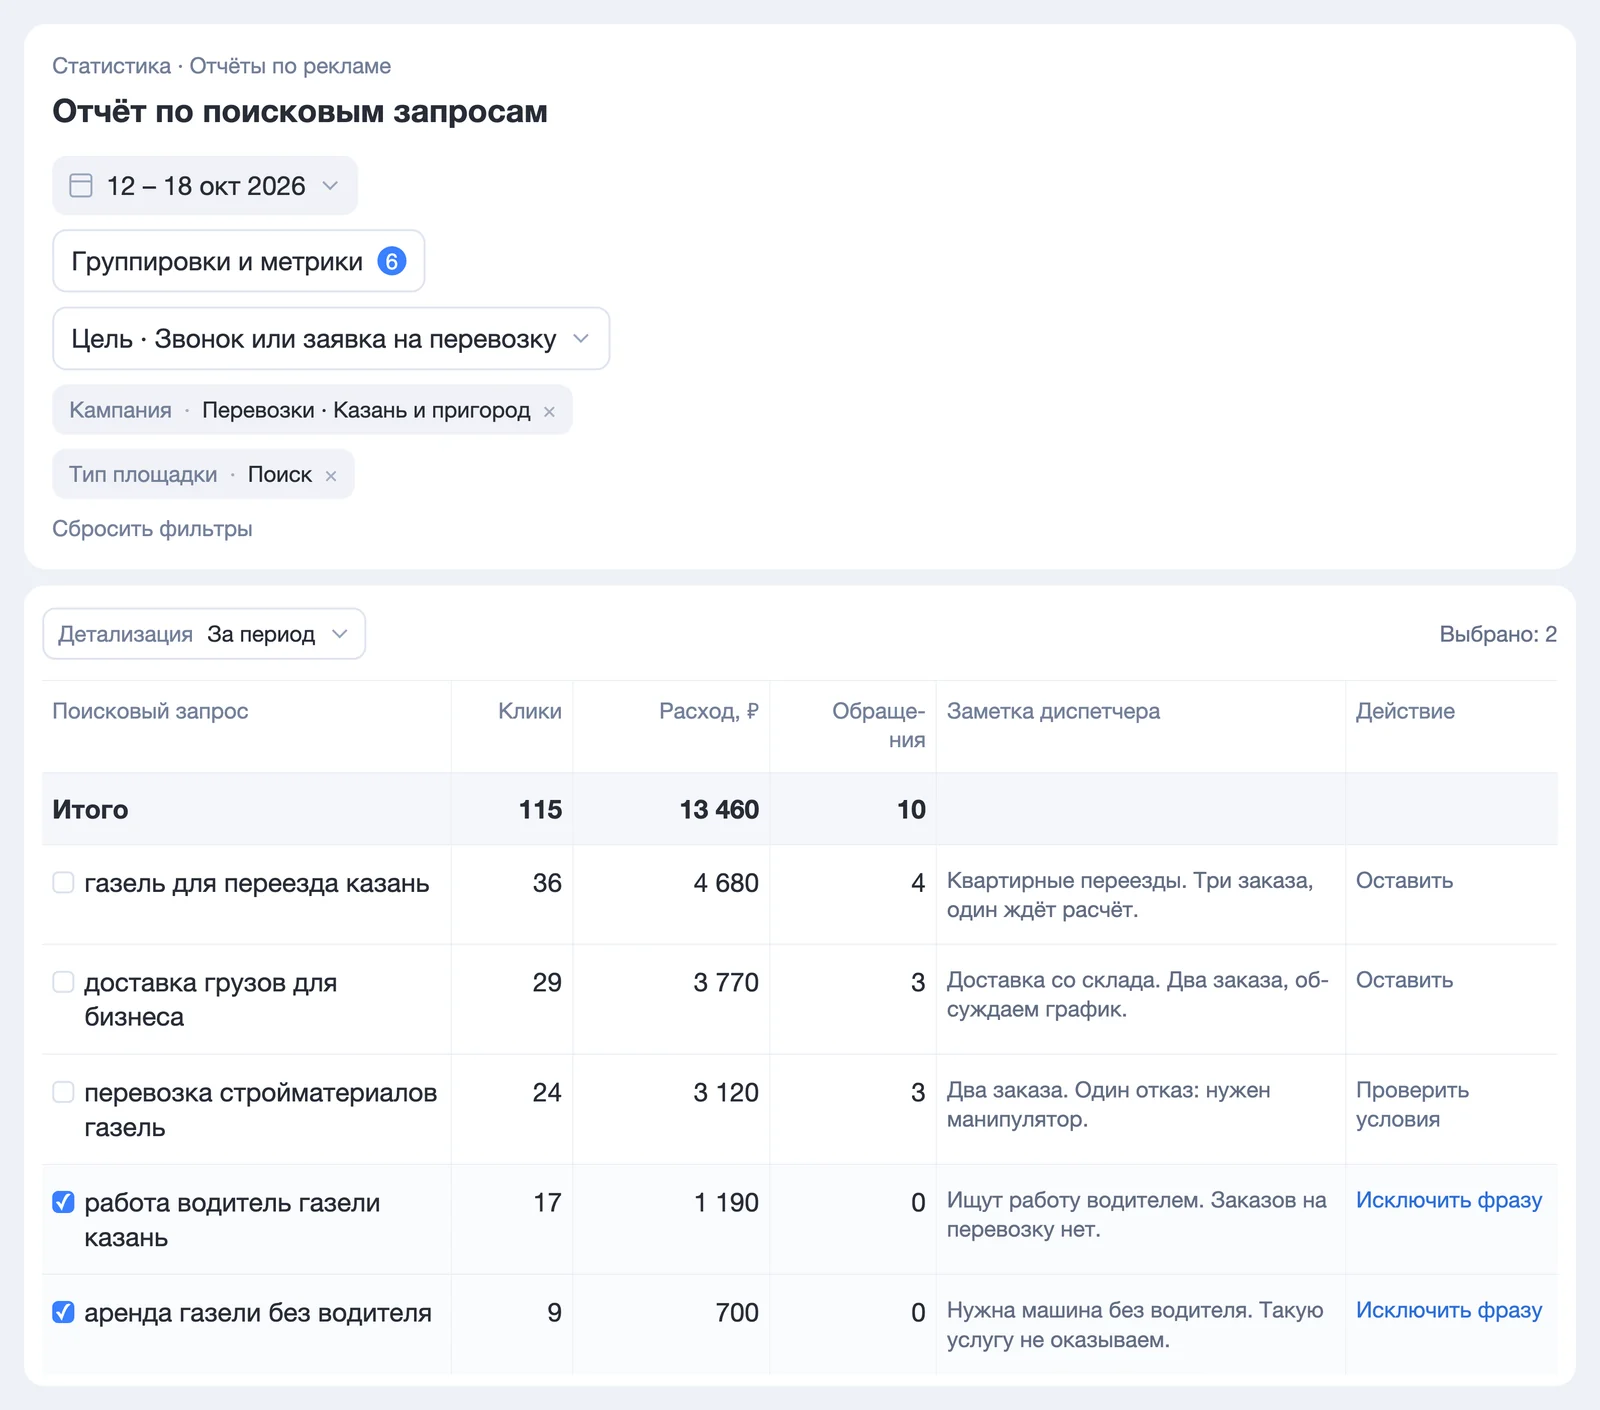This screenshot has height=1410, width=1600.
Task: Open 'Группировки и метрики' settings
Action: point(238,261)
